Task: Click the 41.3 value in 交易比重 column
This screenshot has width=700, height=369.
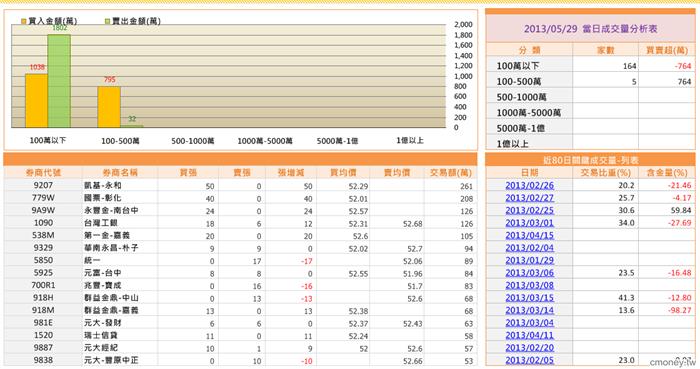Action: click(x=626, y=298)
